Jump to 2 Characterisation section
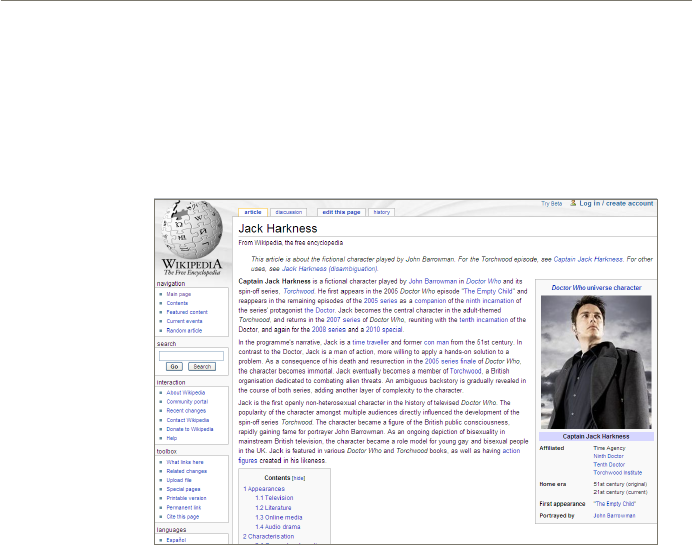This screenshot has height=545, width=692. coord(268,537)
